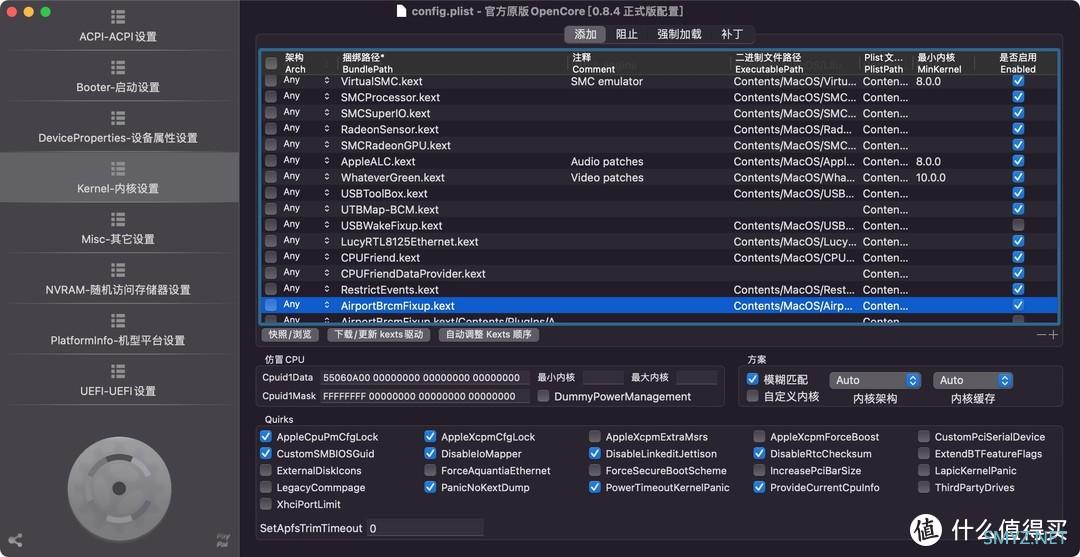Open the 内核架构 Auto dropdown
Image resolution: width=1080 pixels, height=557 pixels.
click(x=875, y=380)
